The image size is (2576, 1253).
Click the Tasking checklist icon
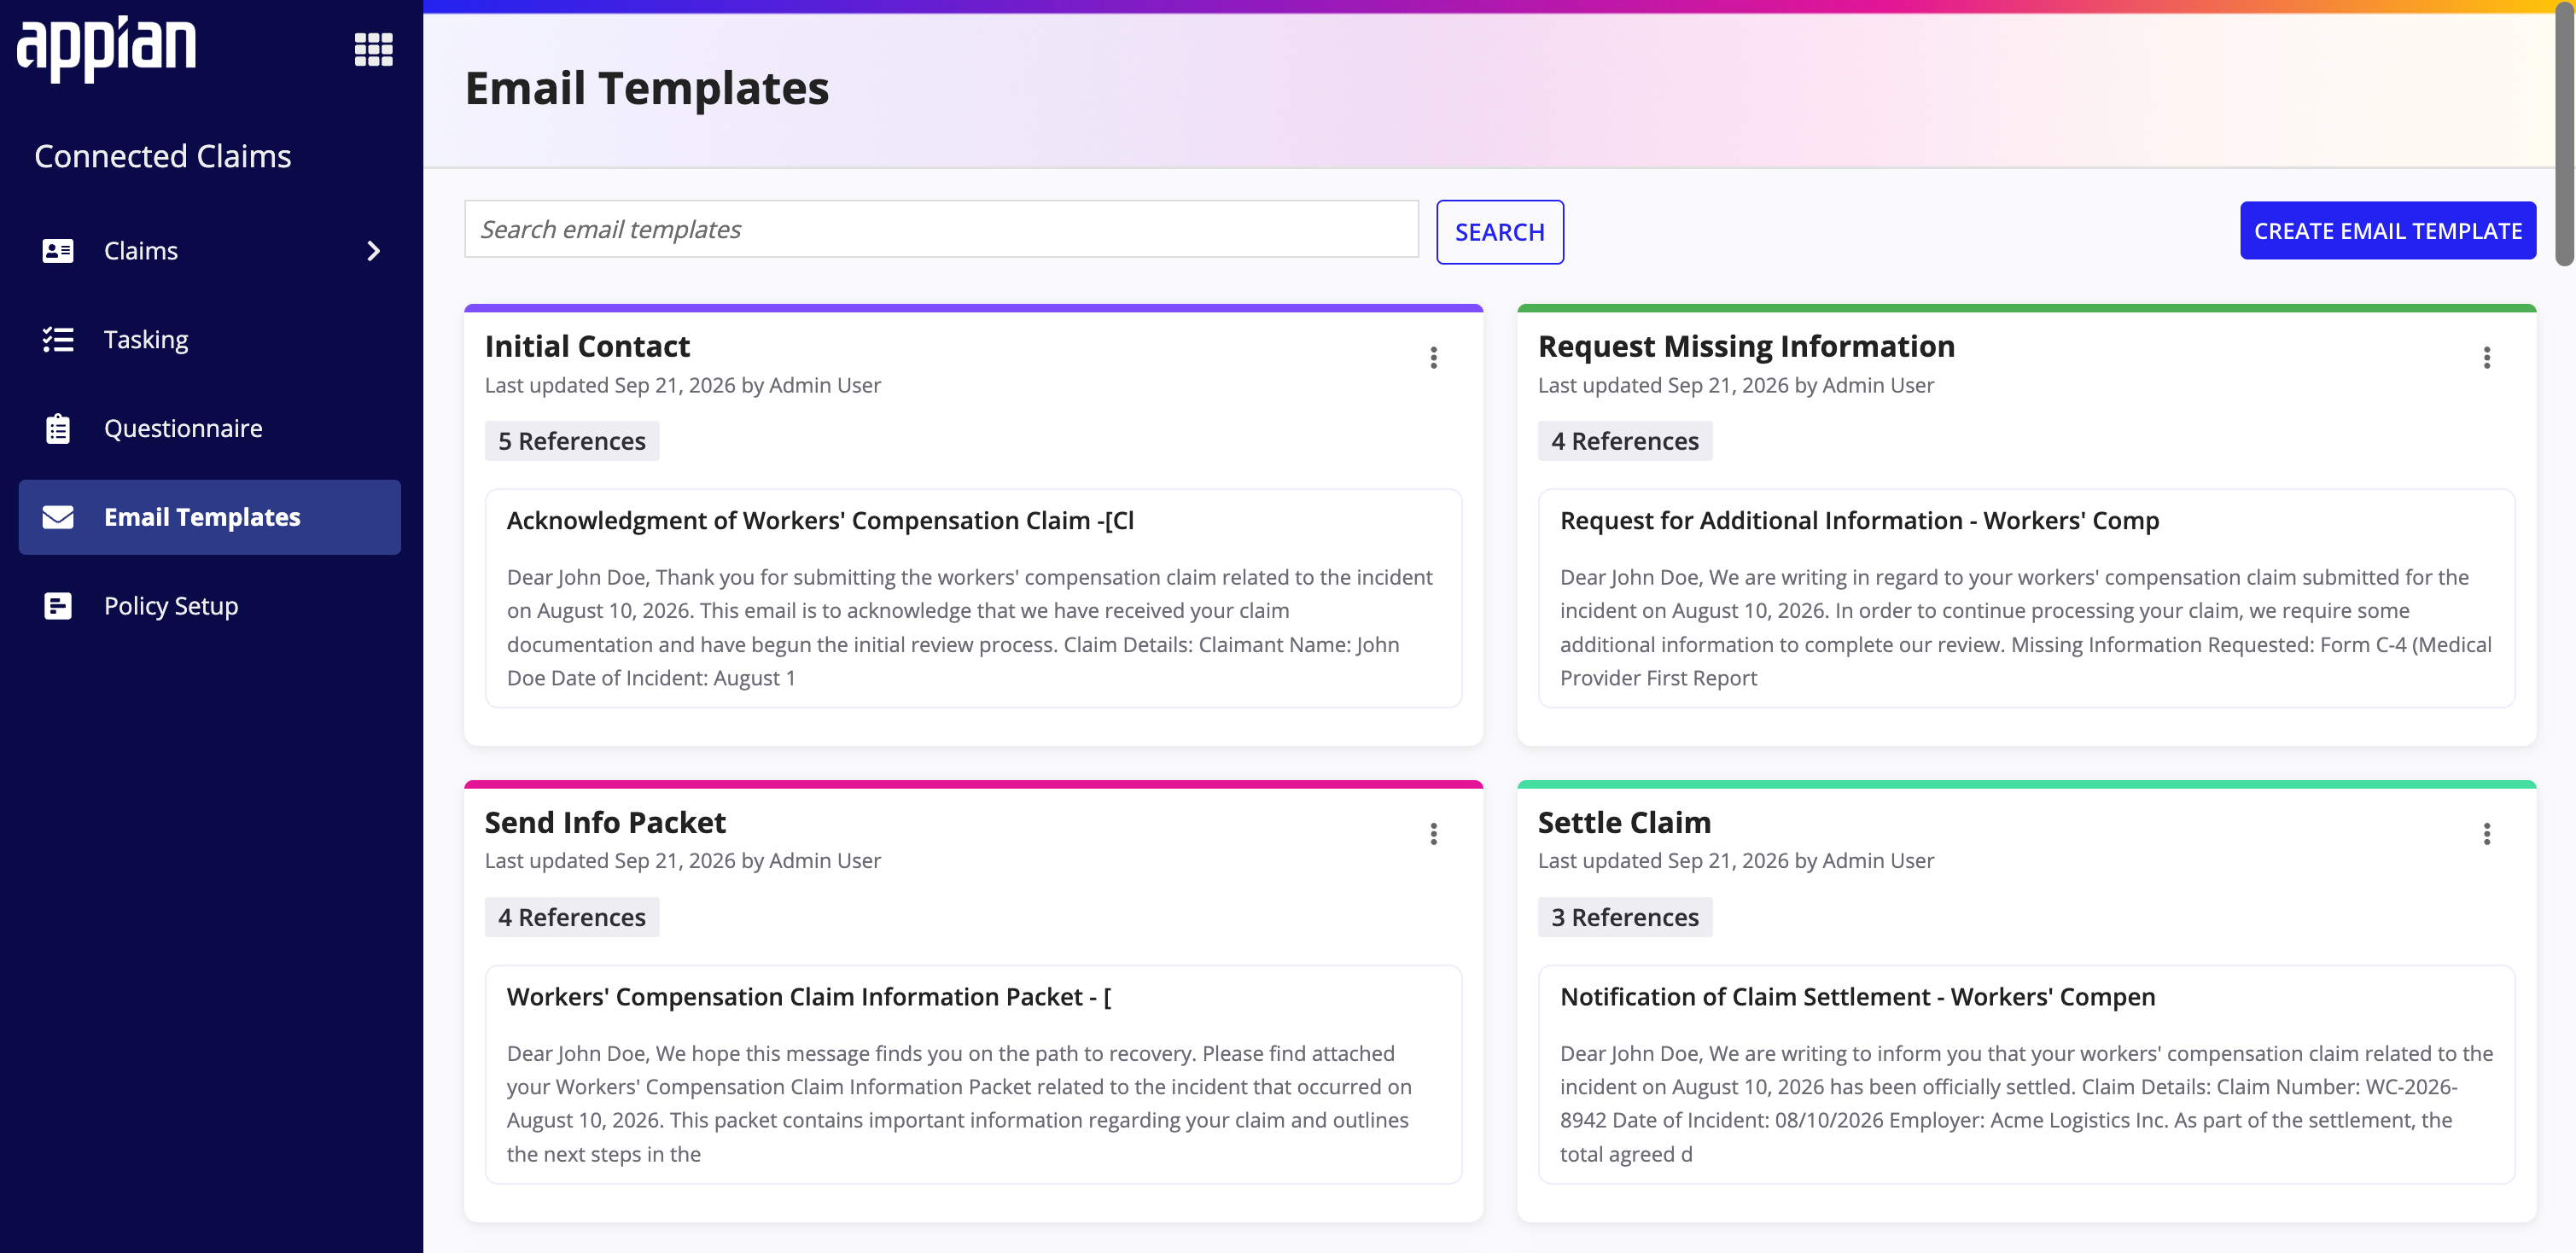58,340
